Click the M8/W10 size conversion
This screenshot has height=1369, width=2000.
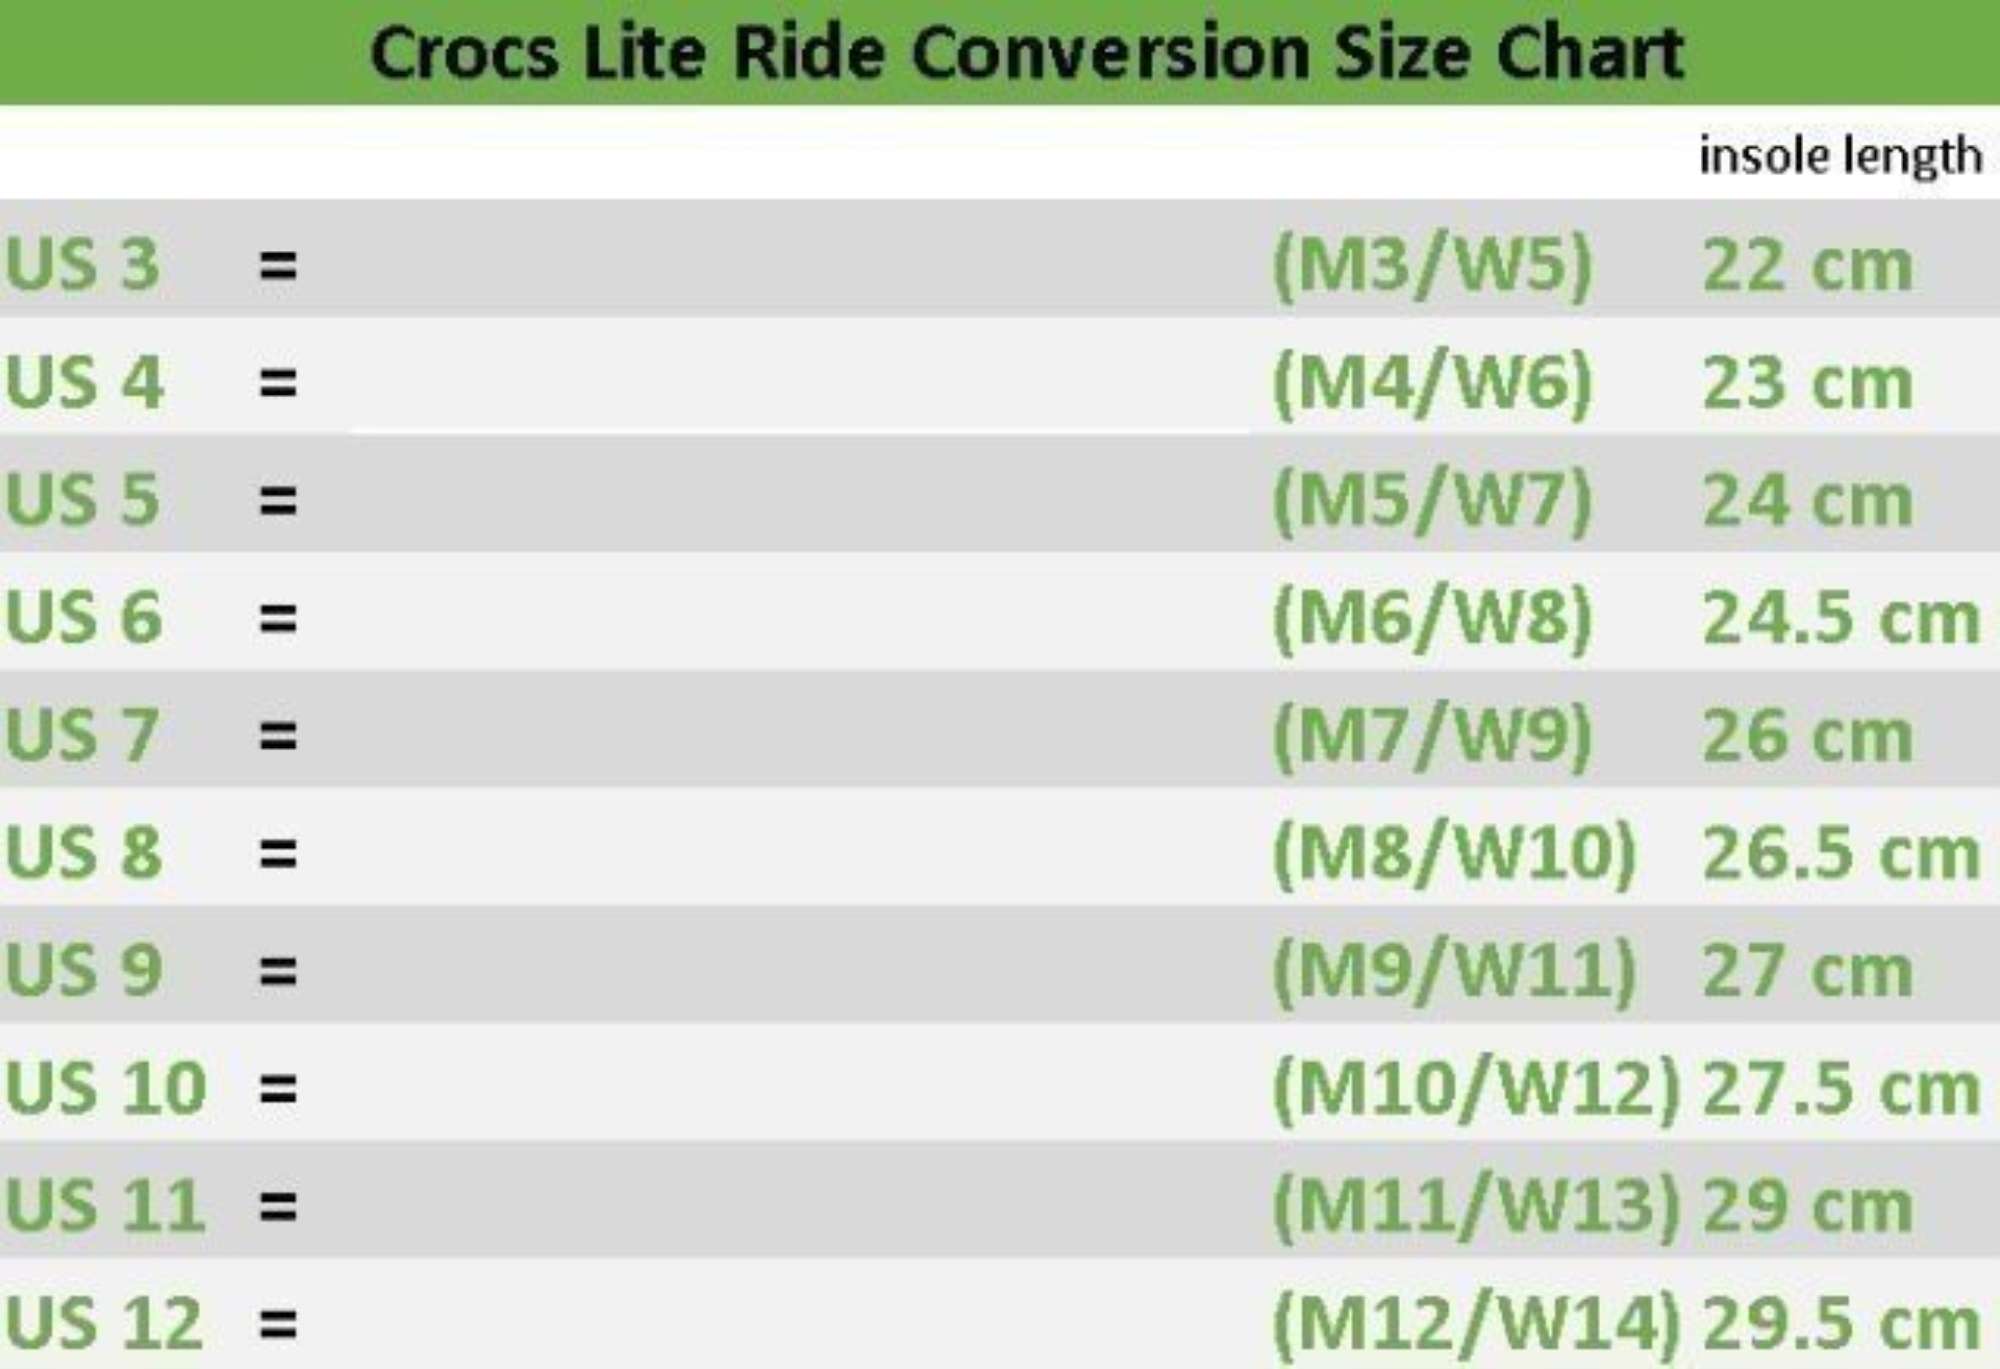(1454, 853)
